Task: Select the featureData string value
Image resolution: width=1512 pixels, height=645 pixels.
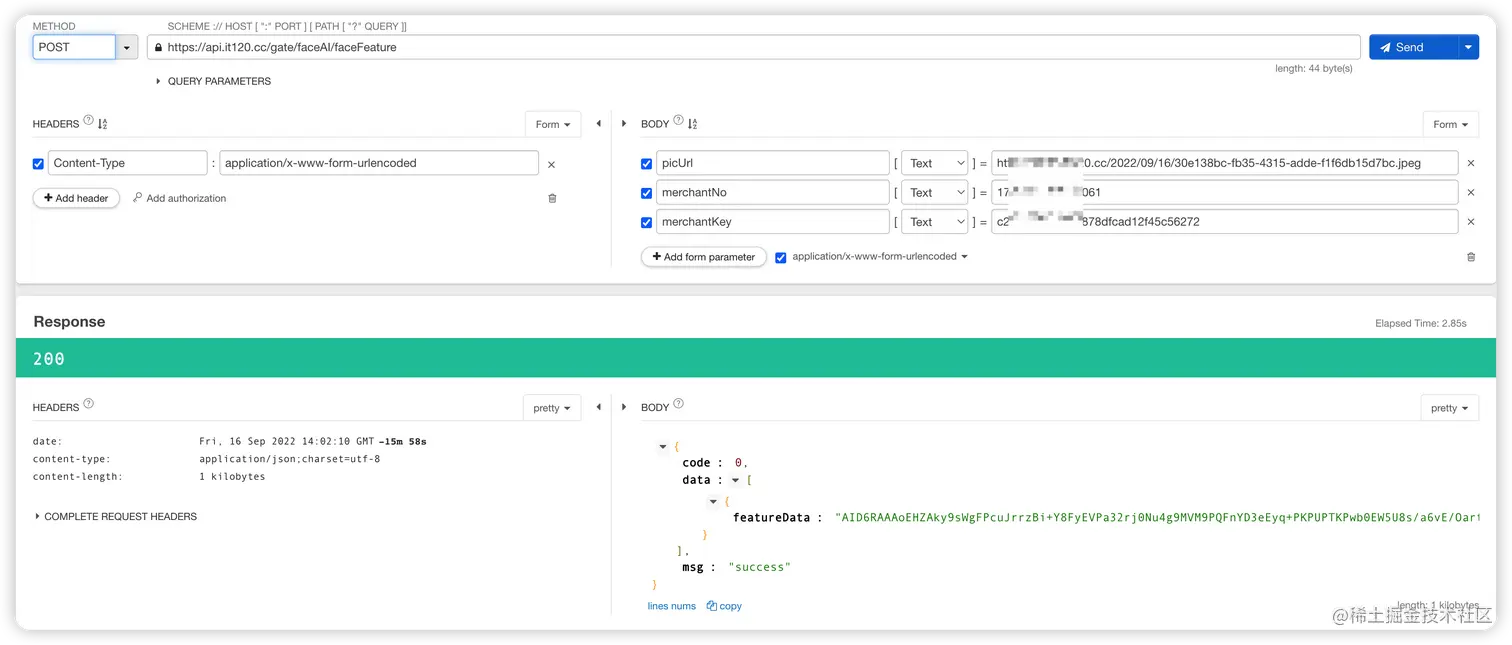Action: pyautogui.click(x=1157, y=517)
